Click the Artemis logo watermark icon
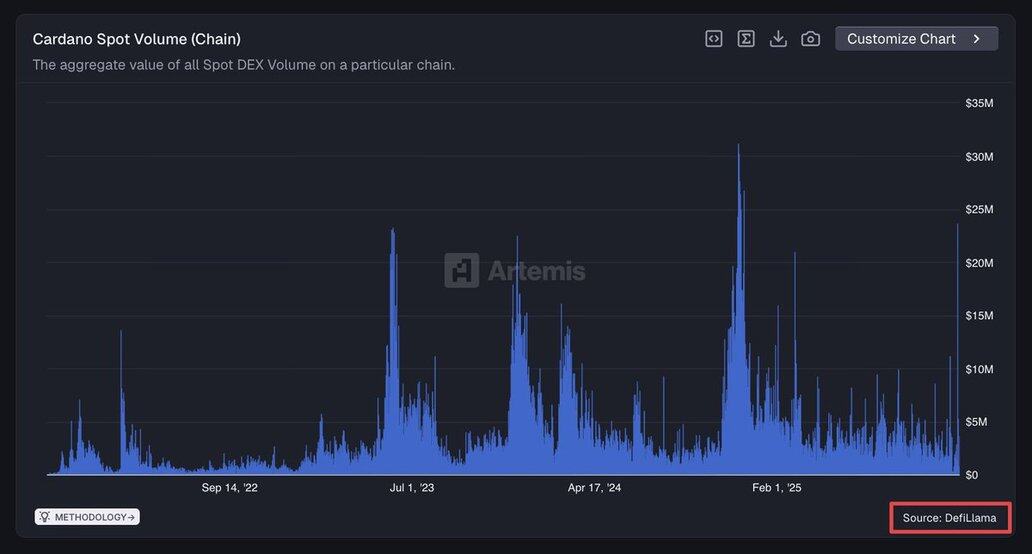 pyautogui.click(x=461, y=270)
